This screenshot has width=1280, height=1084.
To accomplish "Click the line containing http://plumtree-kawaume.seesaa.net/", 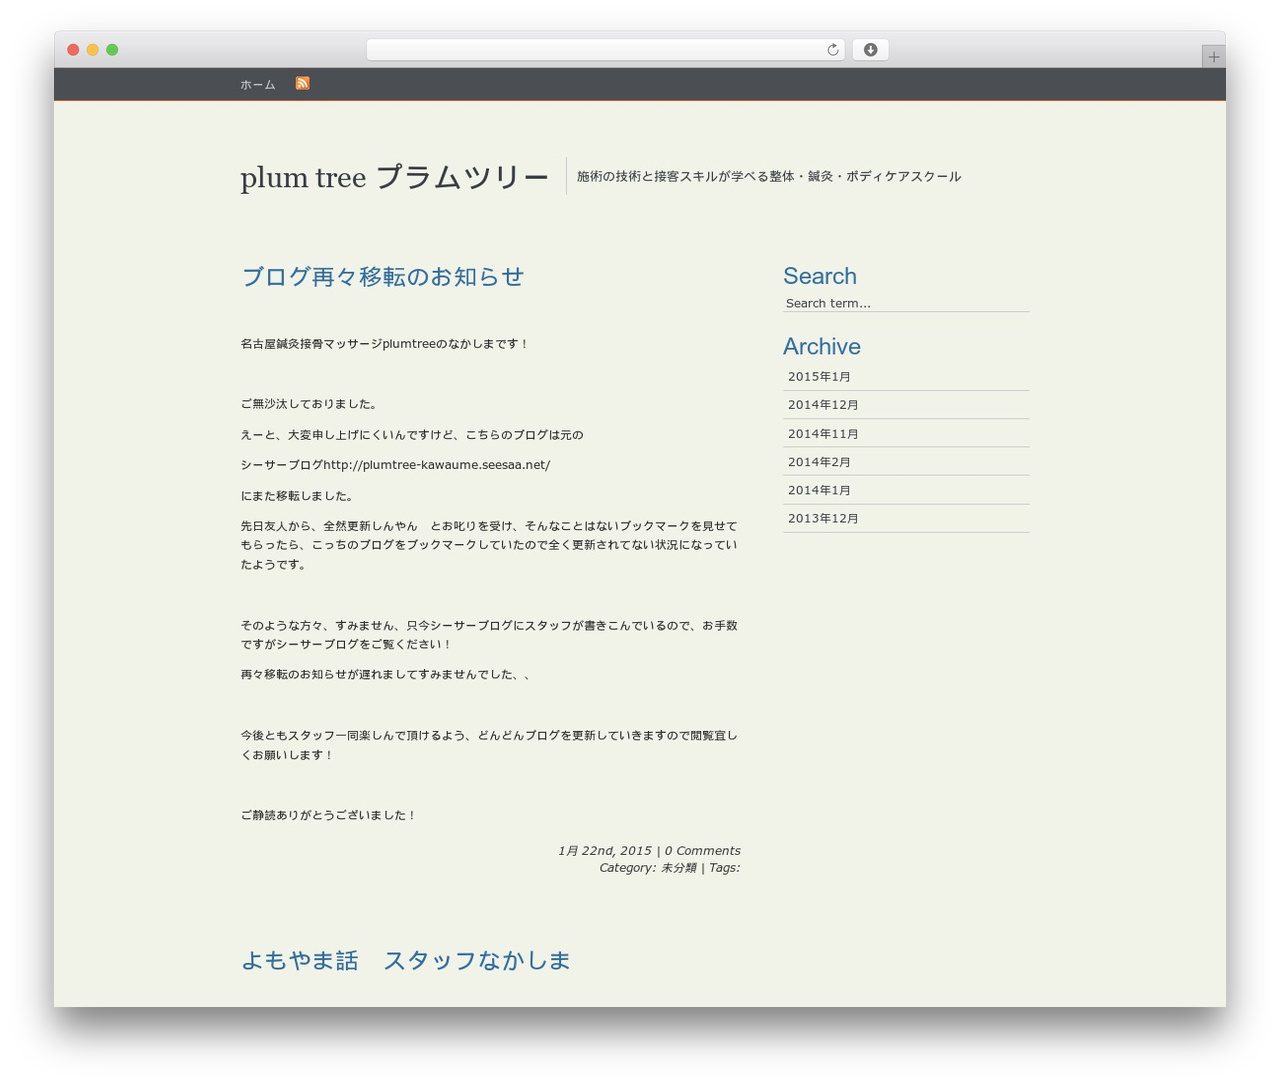I will click(395, 465).
